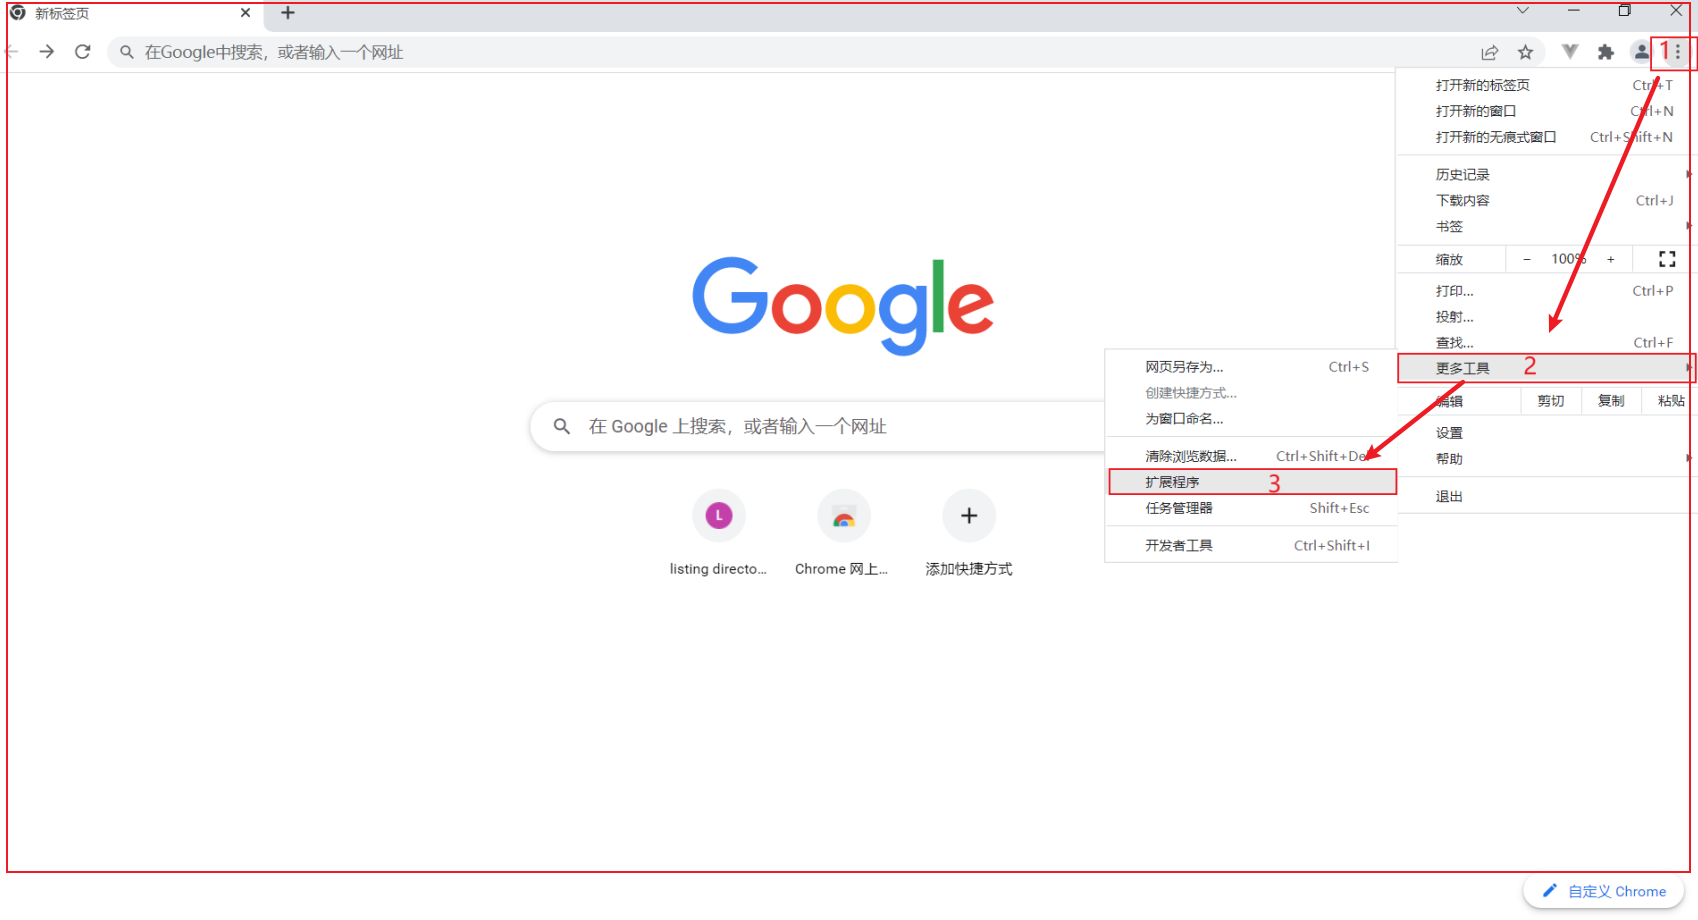Select 打印... menu item
The width and height of the screenshot is (1698, 920).
pos(1545,291)
